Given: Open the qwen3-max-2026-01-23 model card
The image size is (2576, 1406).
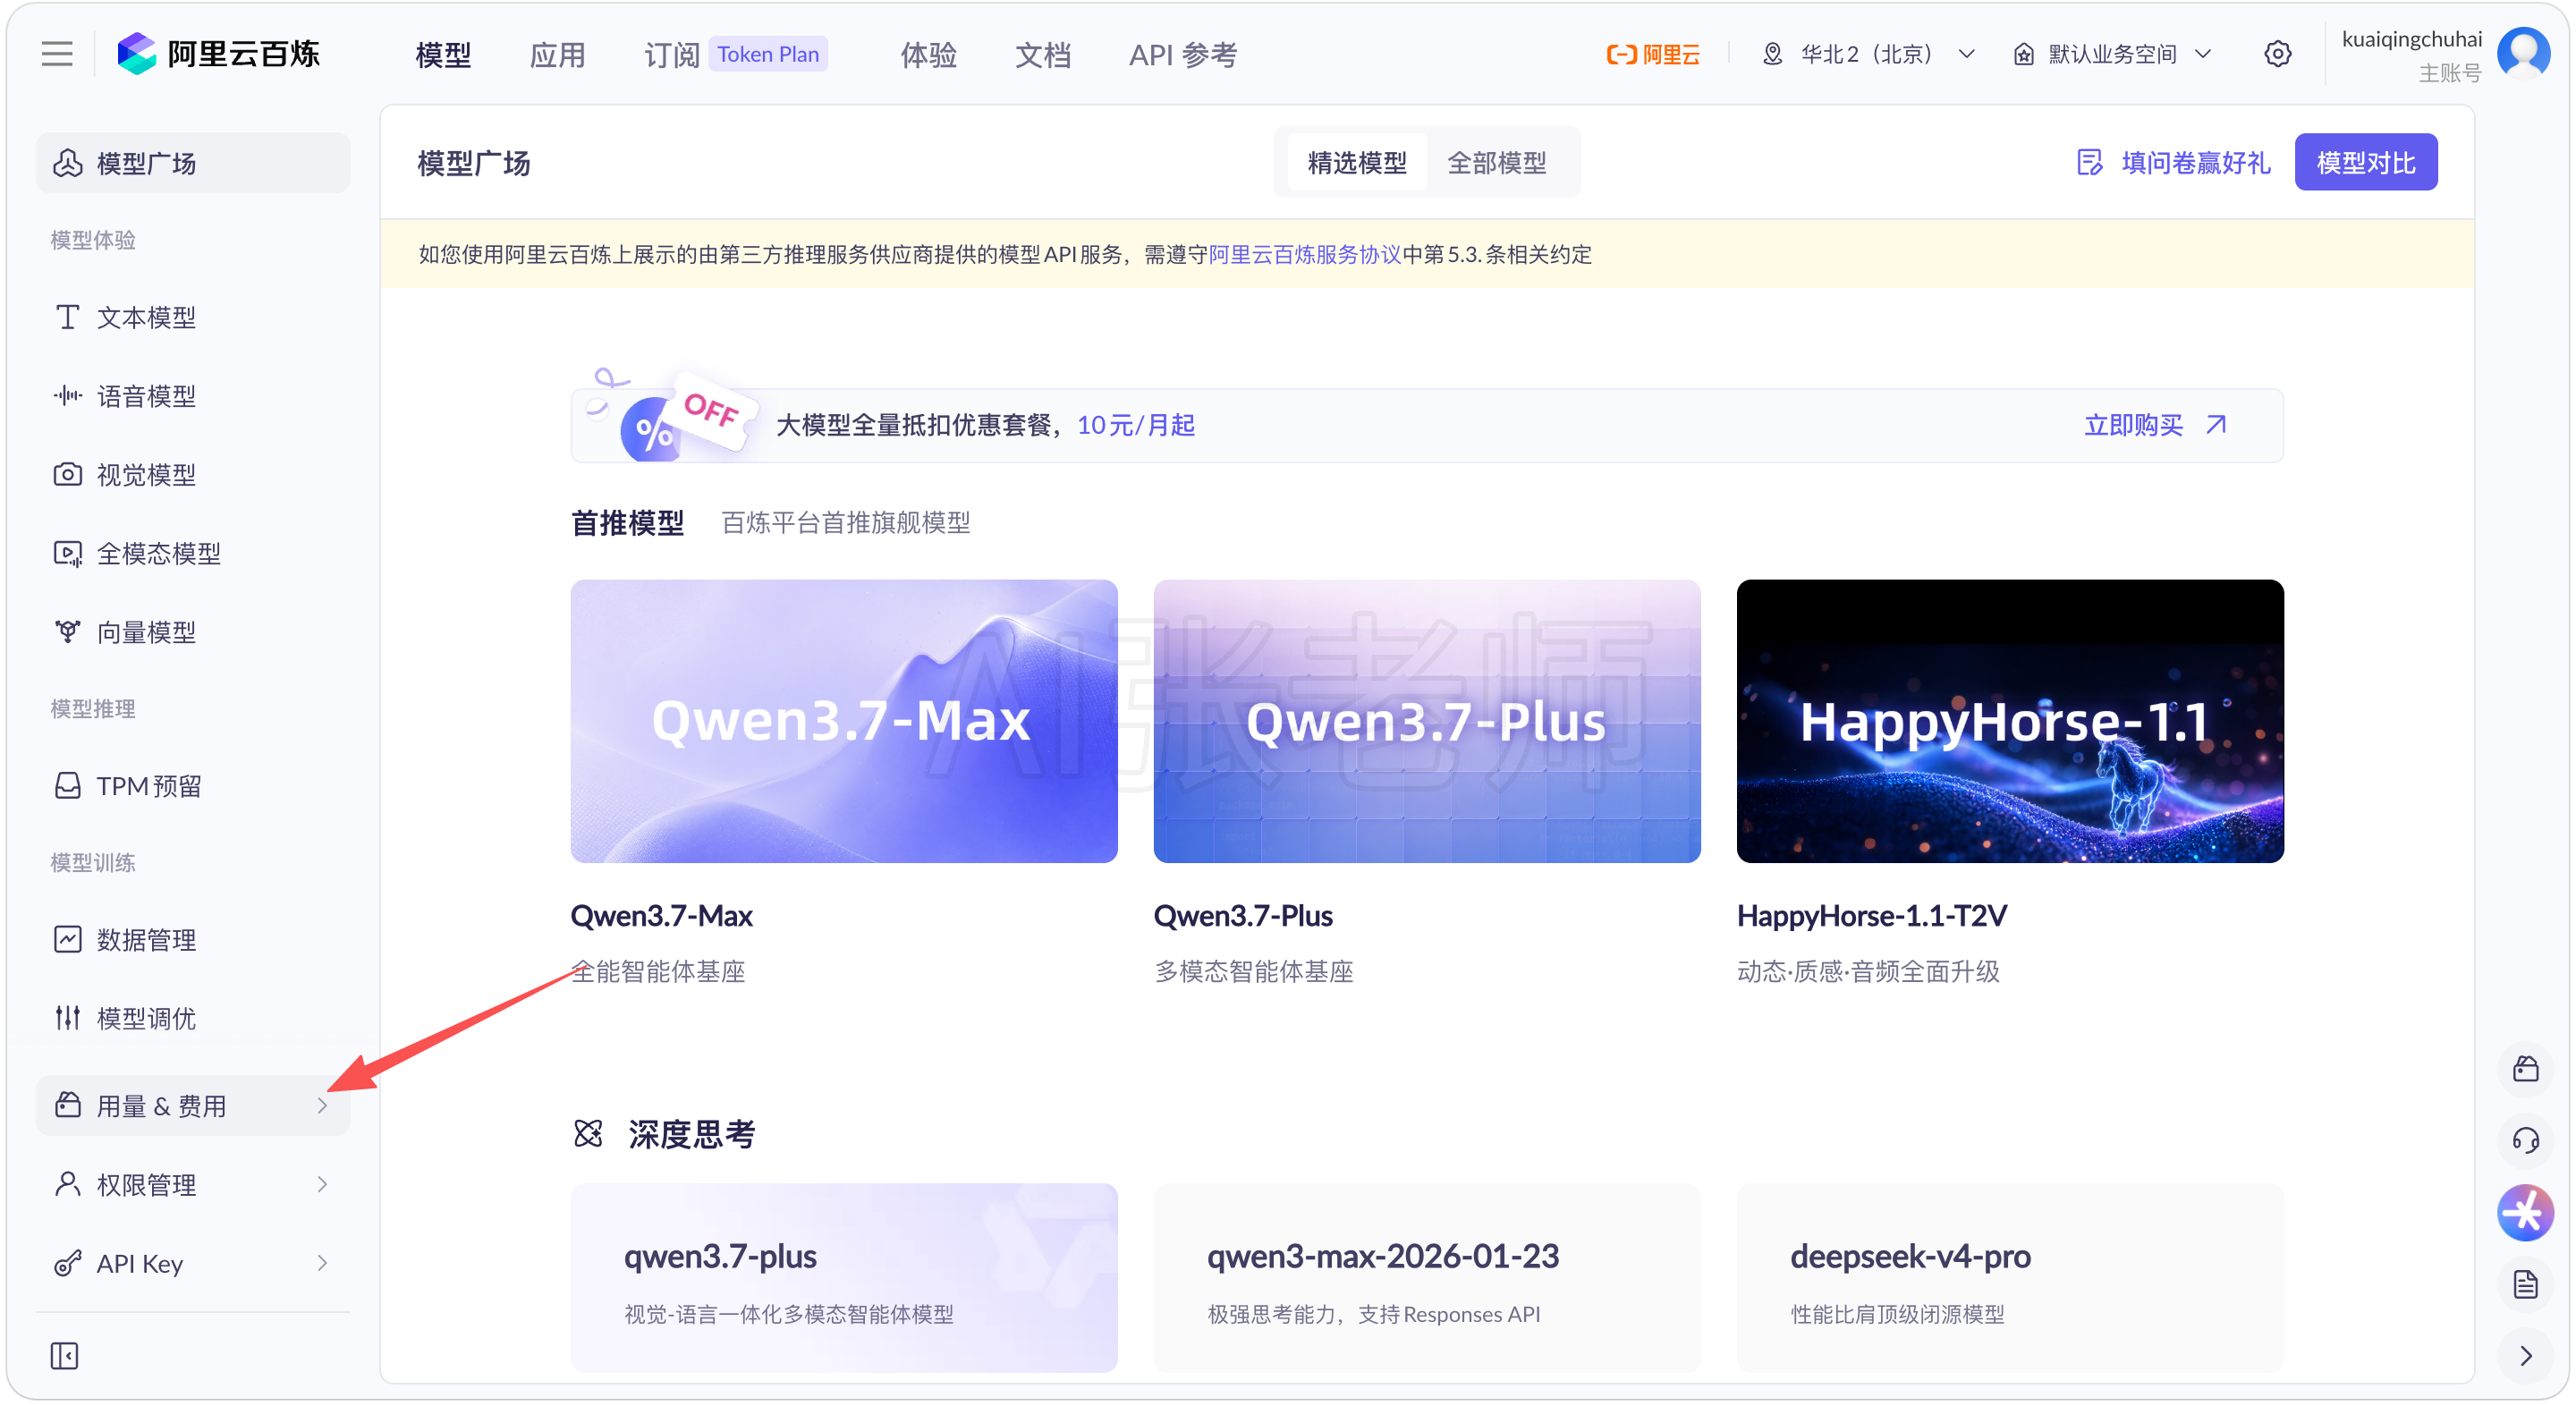Looking at the screenshot, I should point(1427,1278).
